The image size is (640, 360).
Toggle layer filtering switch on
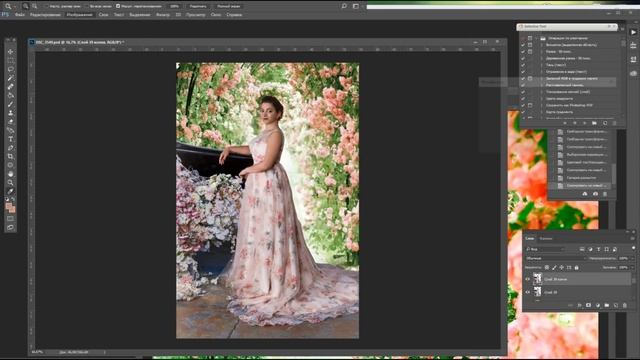633,248
